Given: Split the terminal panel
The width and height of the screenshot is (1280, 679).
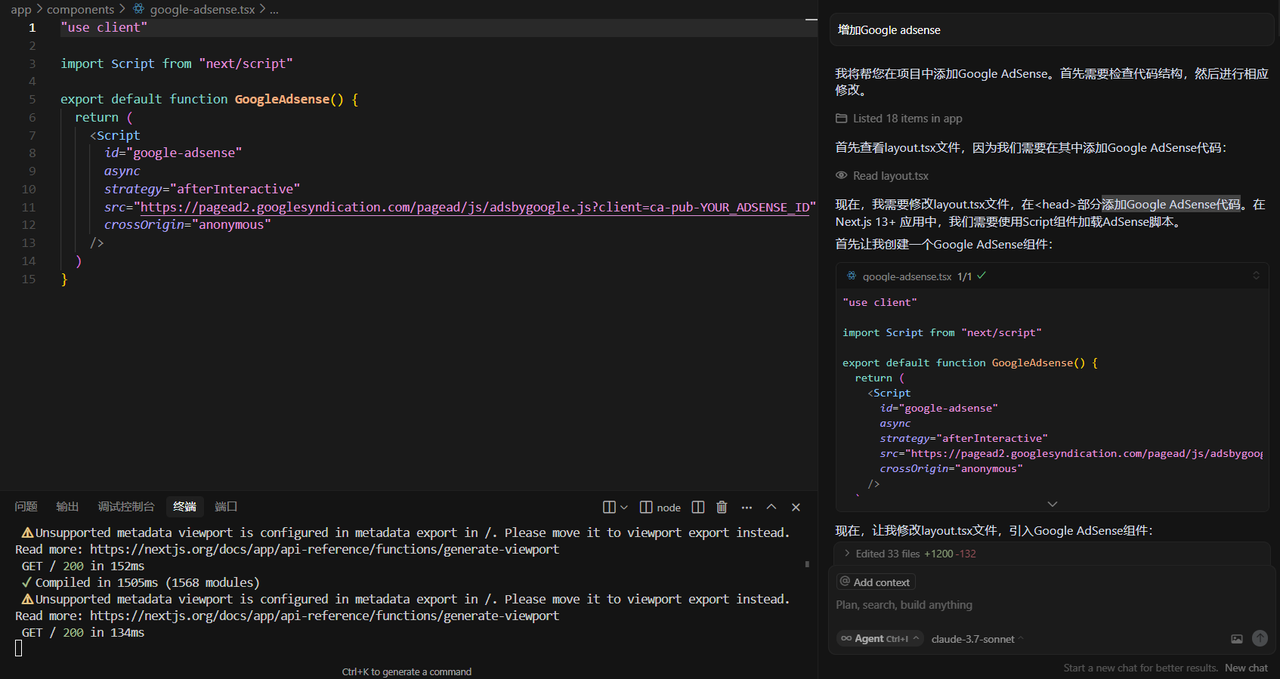Looking at the screenshot, I should click(x=698, y=507).
